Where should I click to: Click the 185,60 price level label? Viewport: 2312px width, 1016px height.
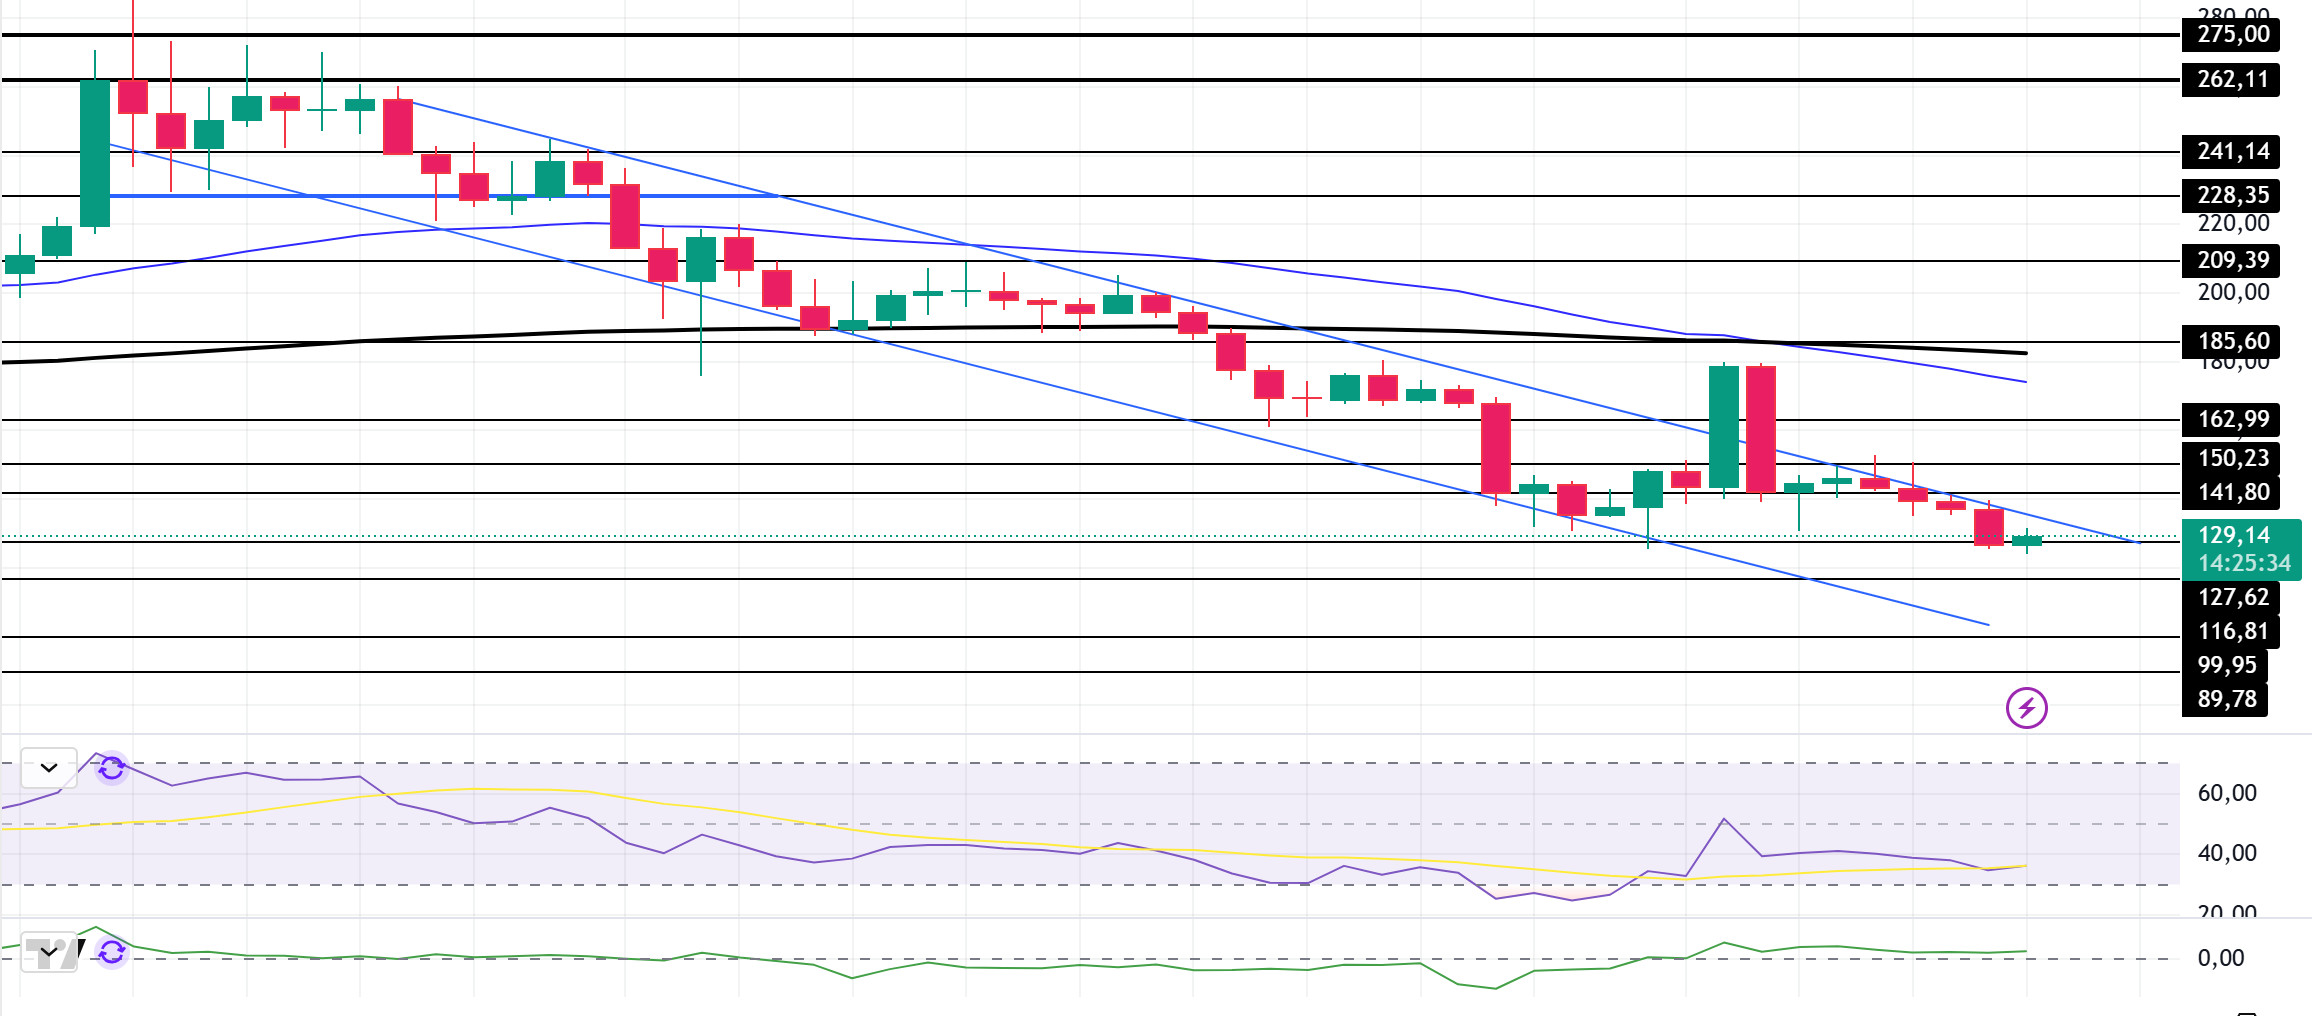(x=2231, y=341)
